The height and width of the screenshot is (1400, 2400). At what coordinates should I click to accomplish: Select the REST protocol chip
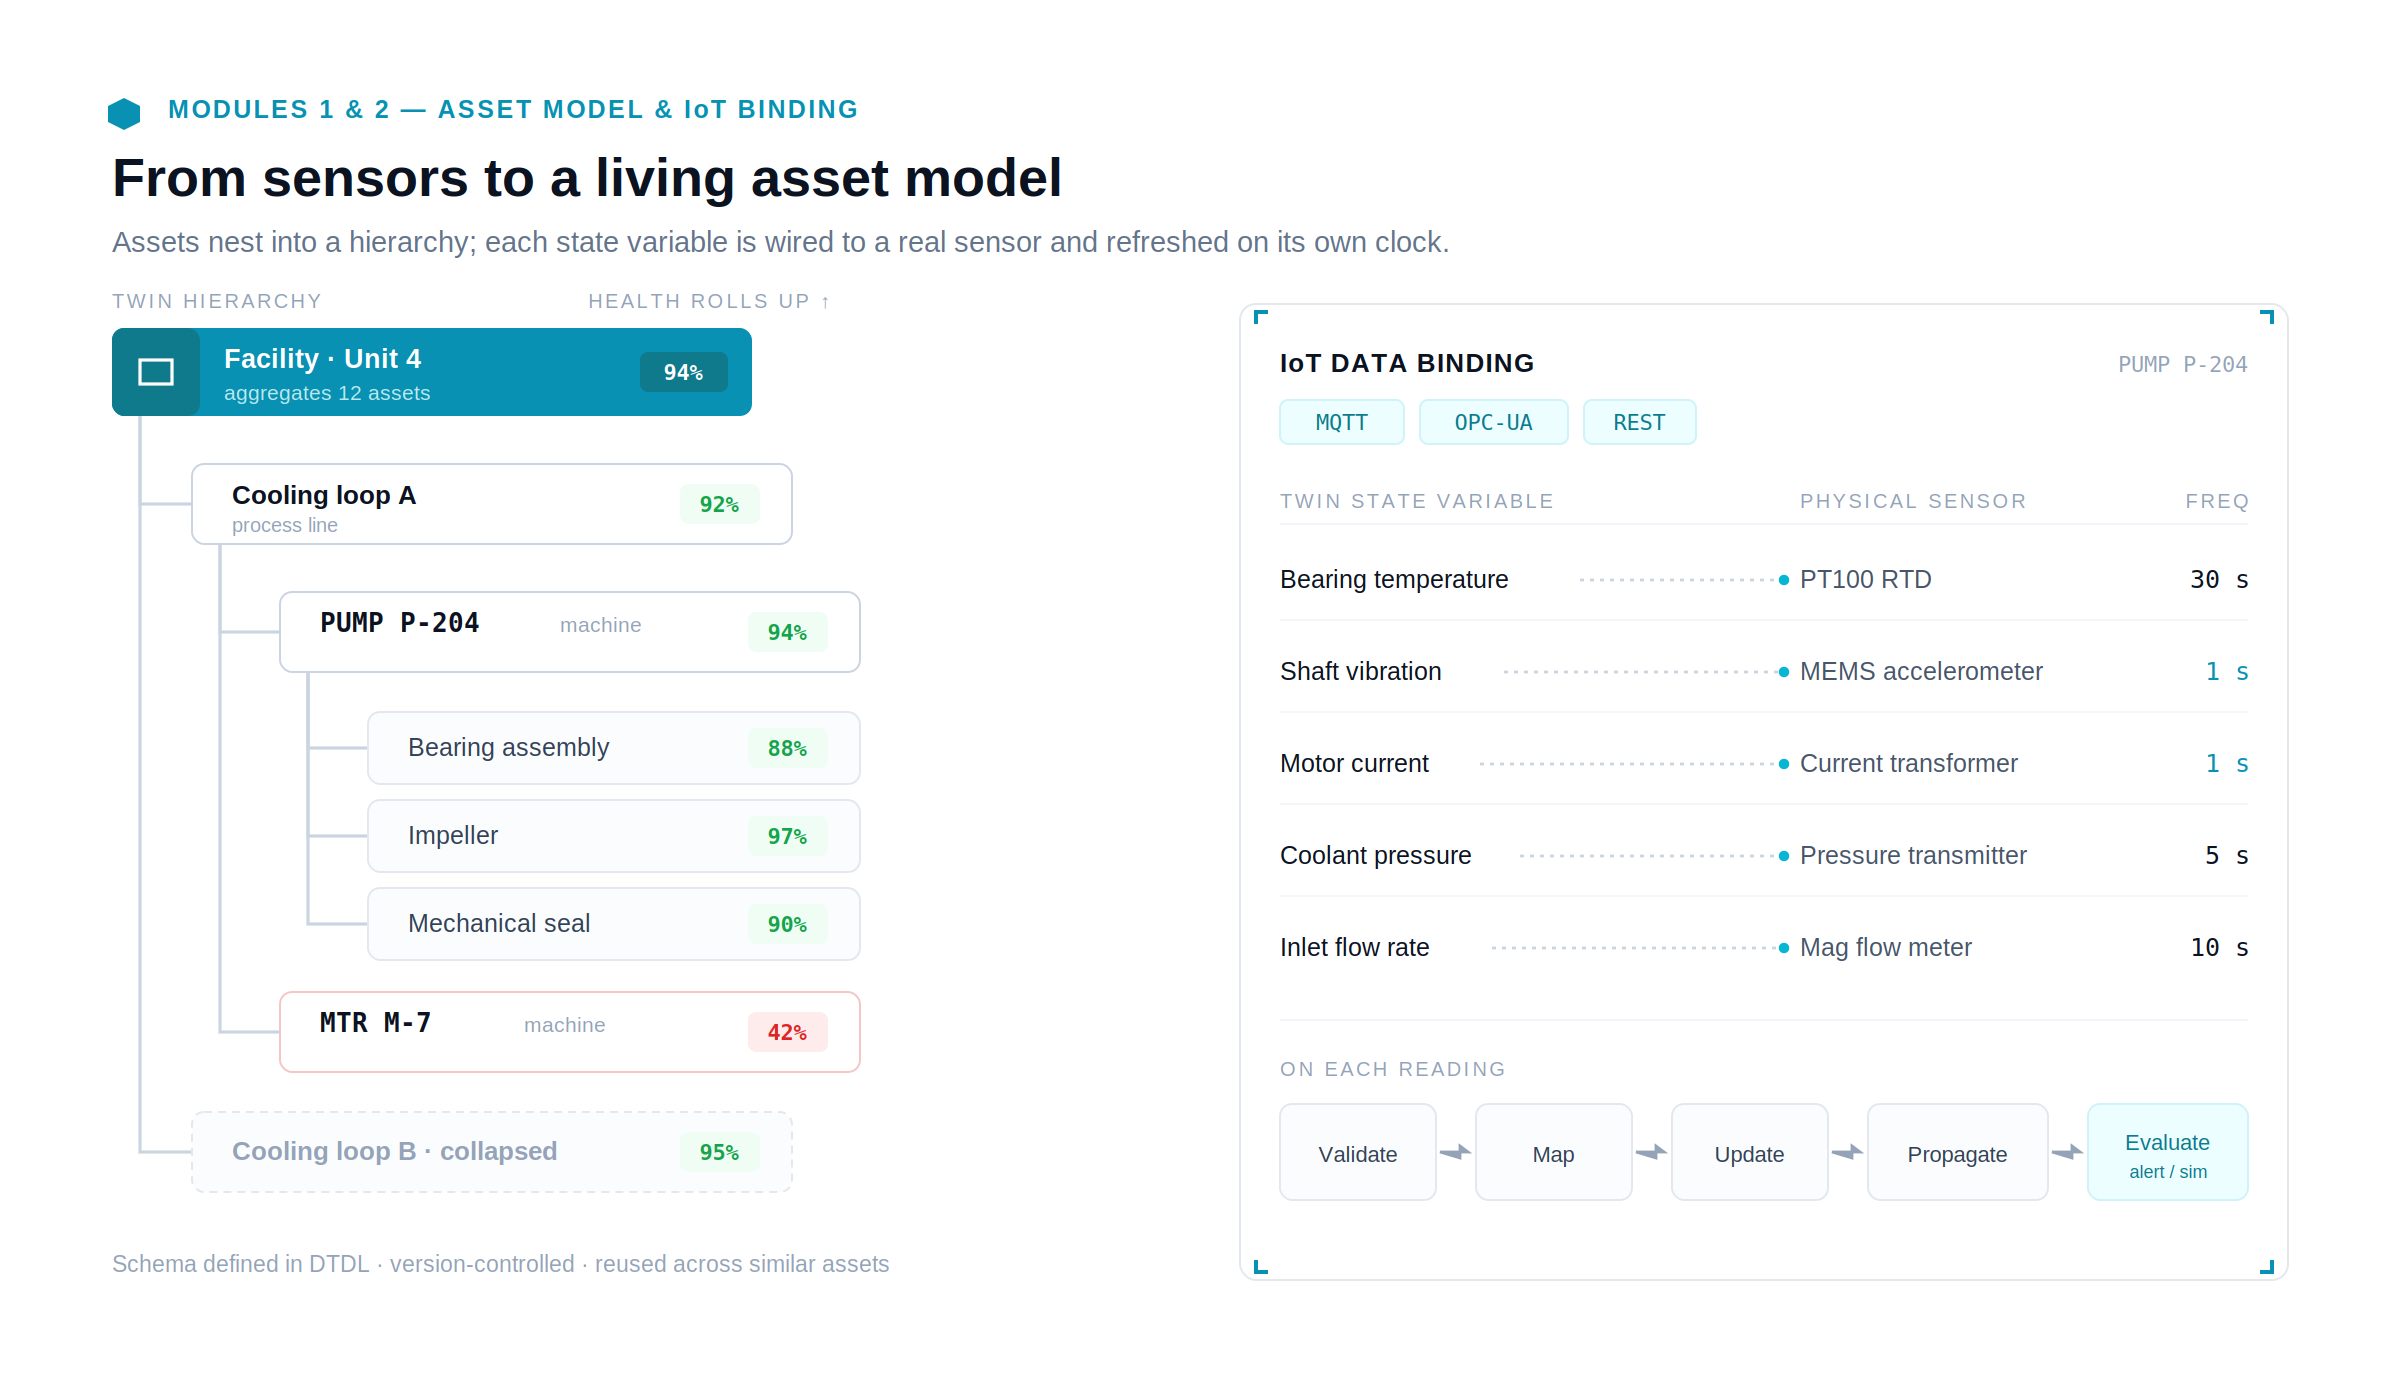(x=1640, y=422)
